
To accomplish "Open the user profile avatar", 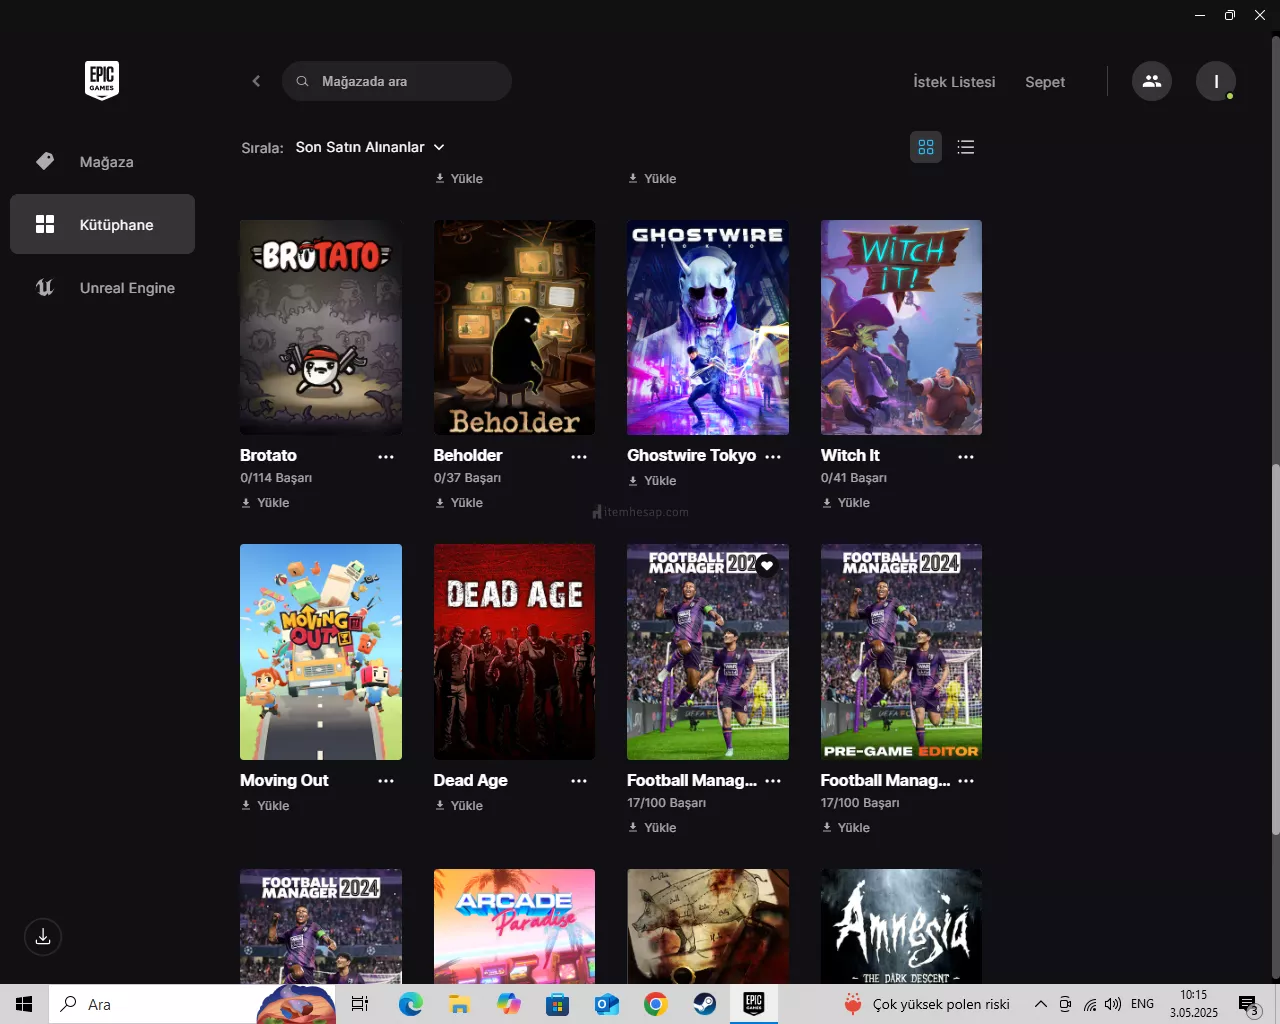I will point(1216,81).
